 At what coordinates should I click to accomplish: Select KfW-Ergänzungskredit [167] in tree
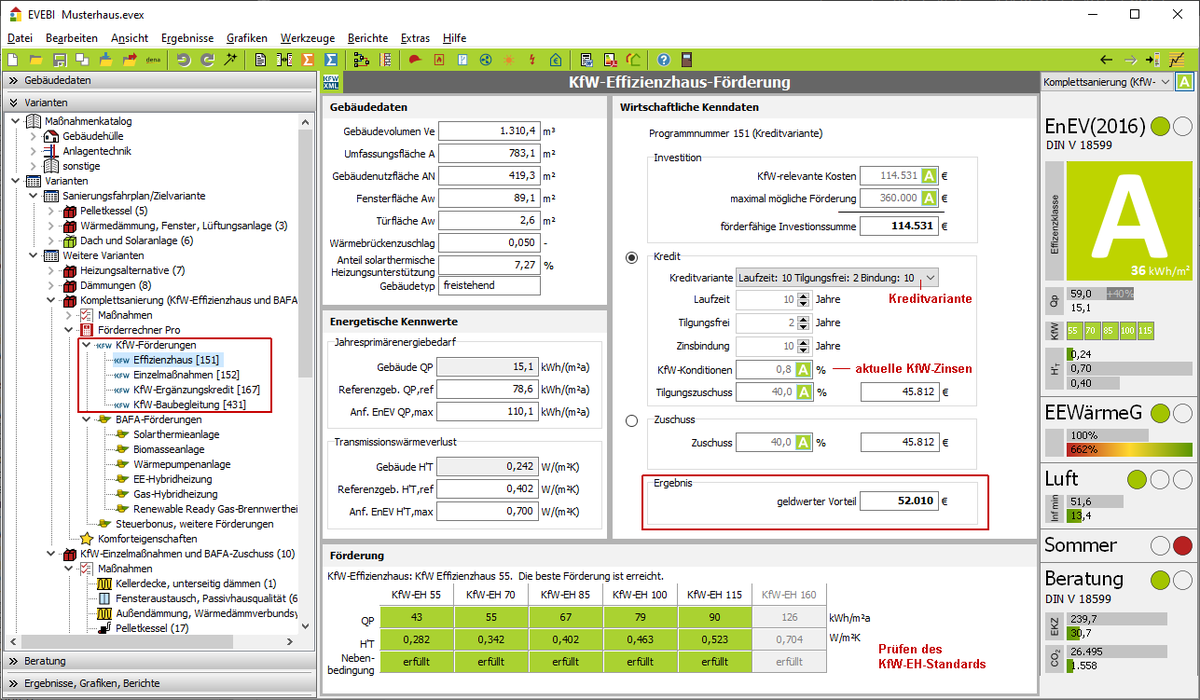197,389
